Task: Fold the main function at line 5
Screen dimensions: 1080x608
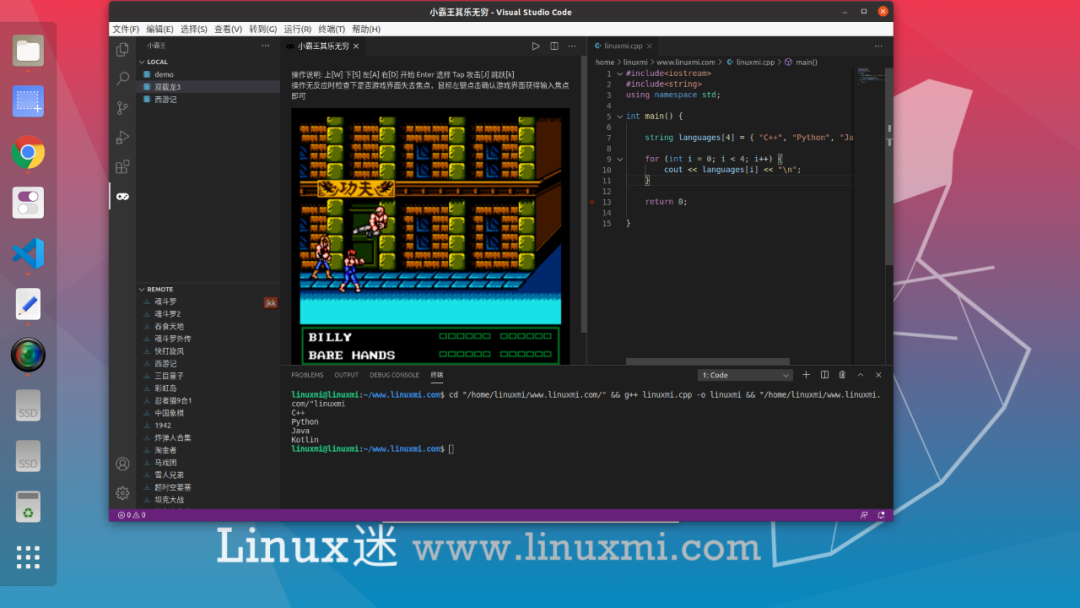Action: click(620, 116)
